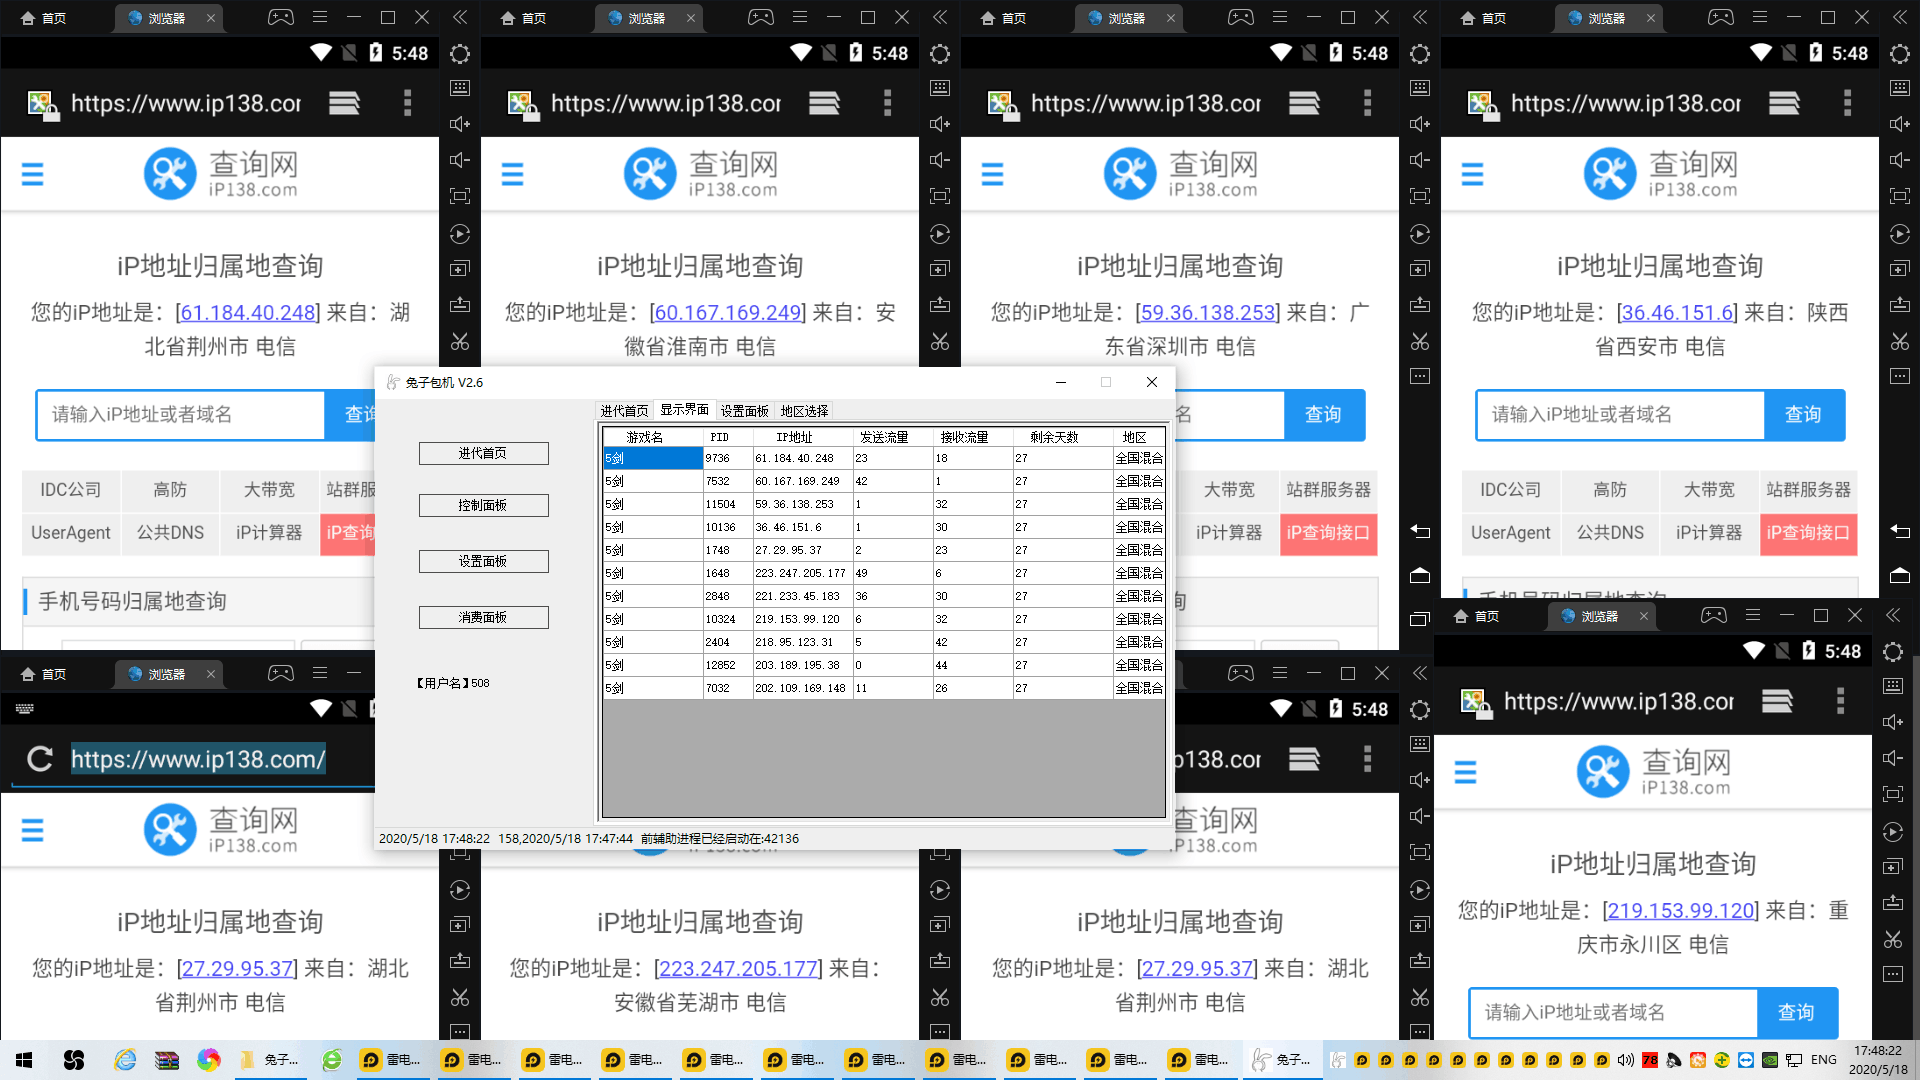Screen dimensions: 1920x1080
Task: Click the 进代首页 button in 兔子包机 left panel
Action: [x=483, y=453]
